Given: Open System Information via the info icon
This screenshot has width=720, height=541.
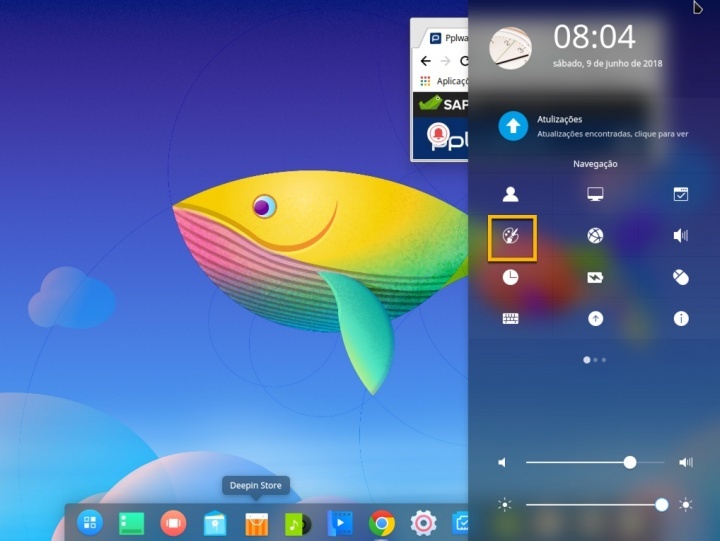Looking at the screenshot, I should [x=680, y=319].
